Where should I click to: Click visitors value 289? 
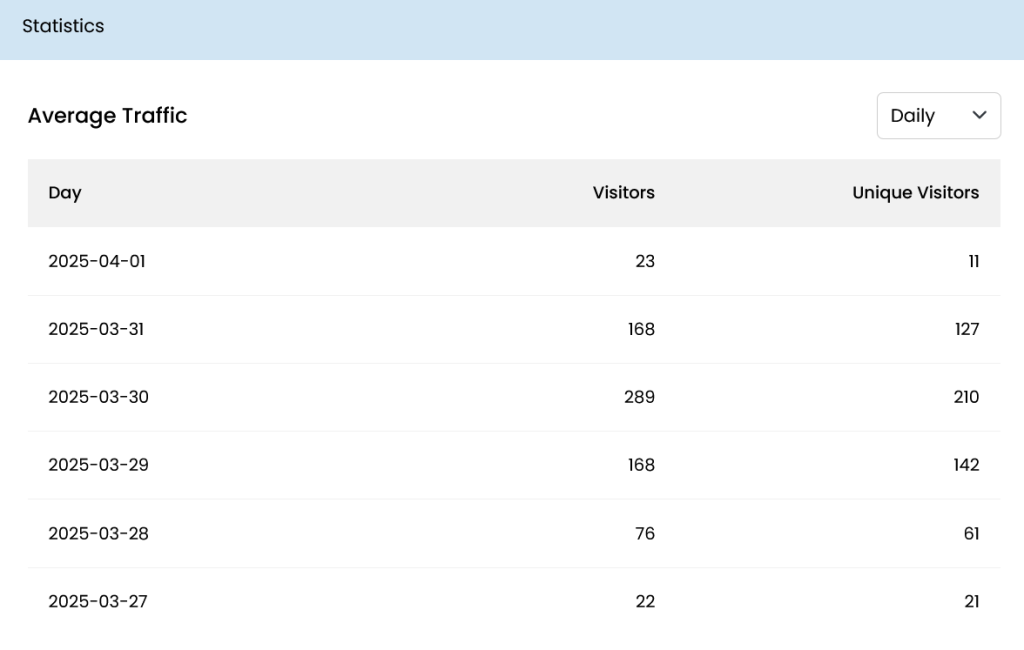tap(638, 397)
